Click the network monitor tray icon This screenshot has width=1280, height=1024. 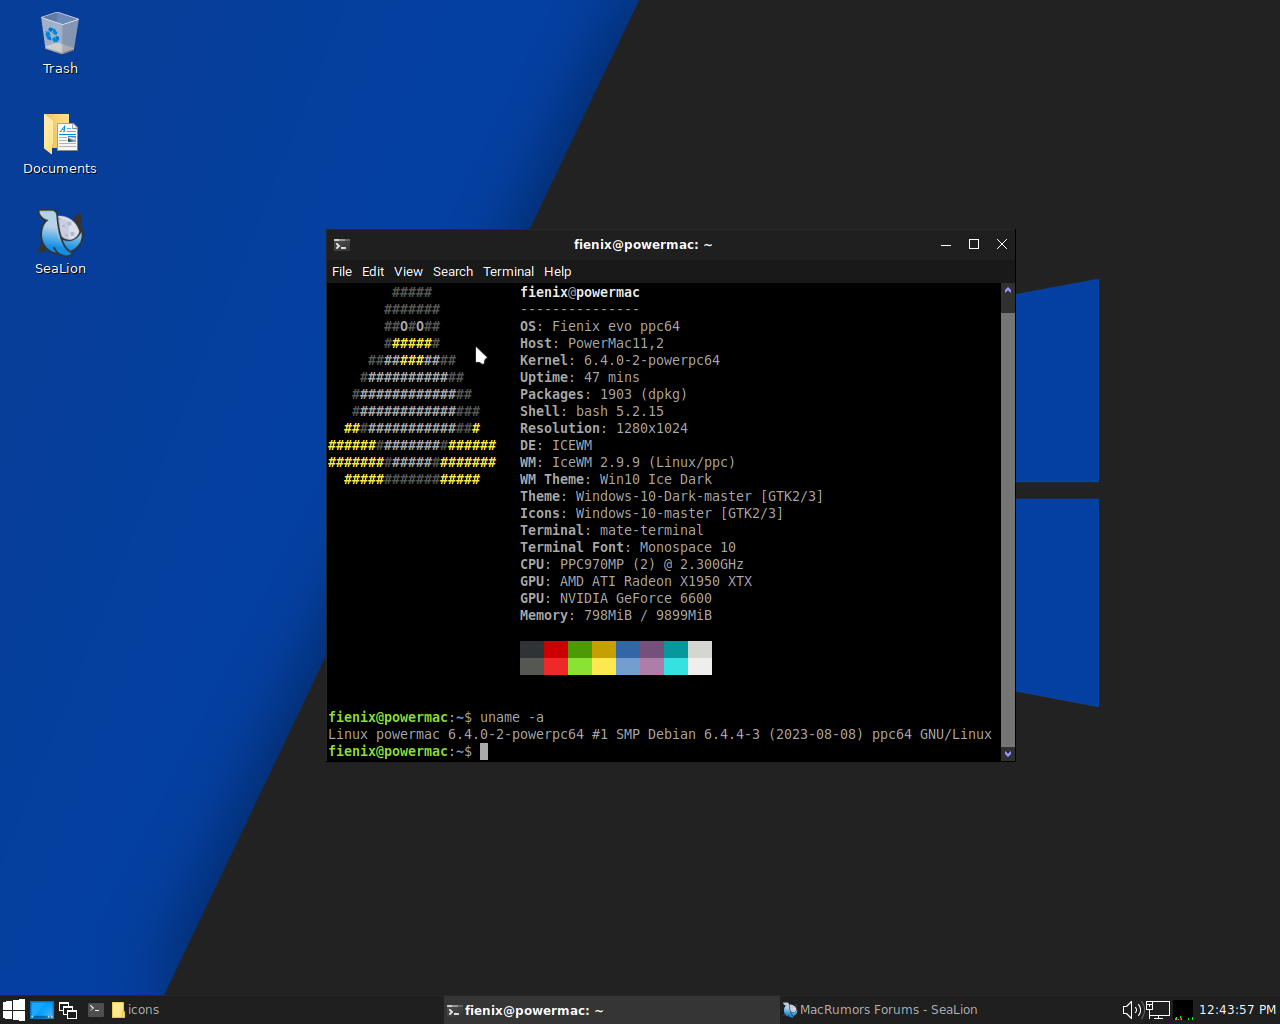(1157, 1010)
